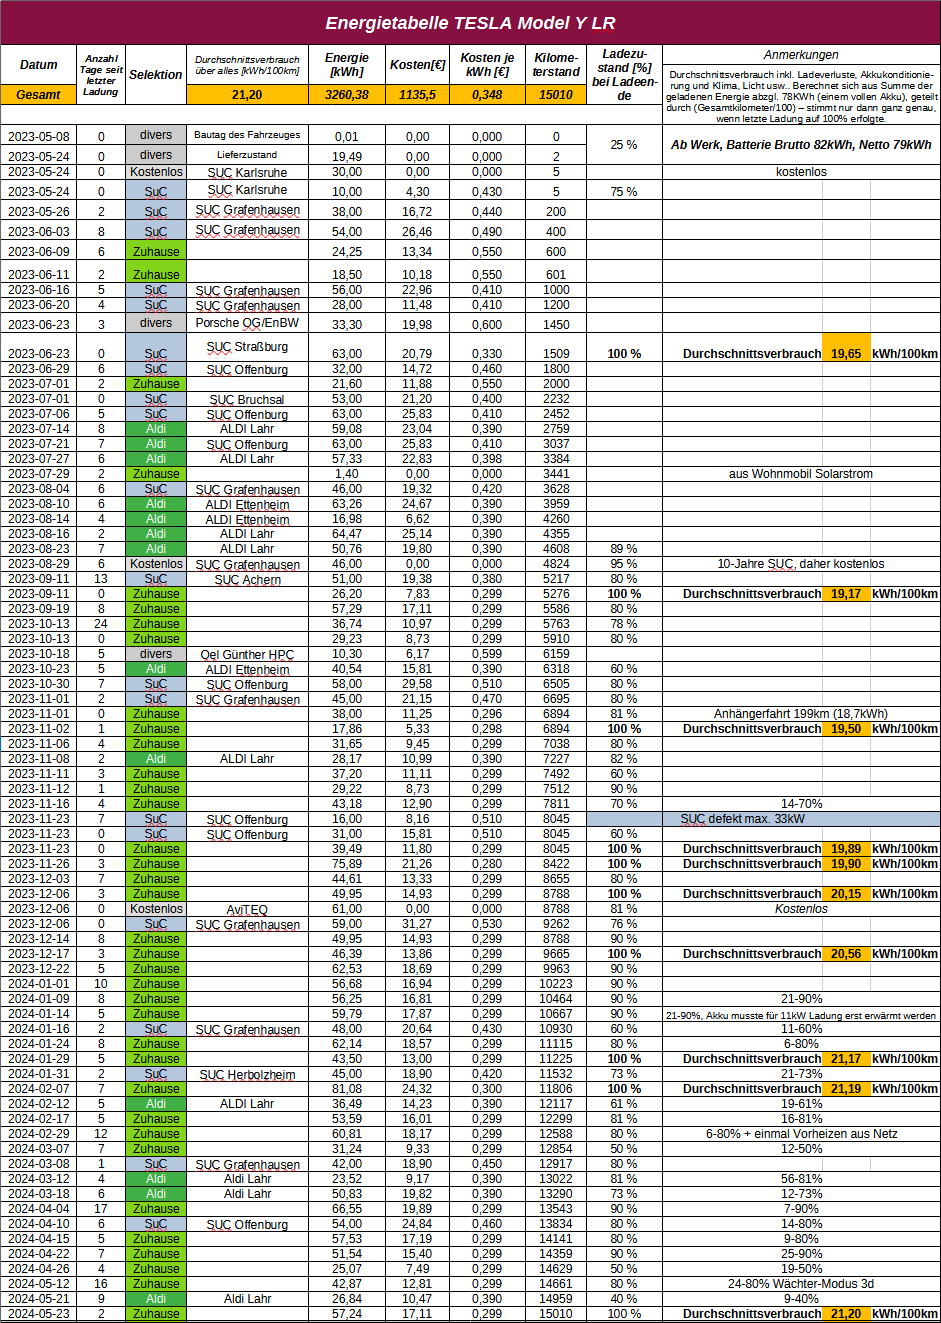Select the 'SUC Achern' cell

[x=247, y=579]
